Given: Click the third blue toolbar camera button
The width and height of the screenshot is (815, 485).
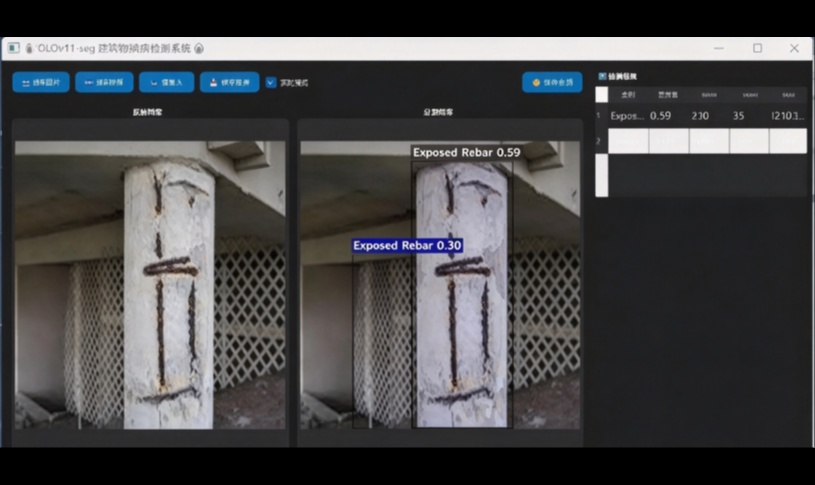Looking at the screenshot, I should (166, 82).
